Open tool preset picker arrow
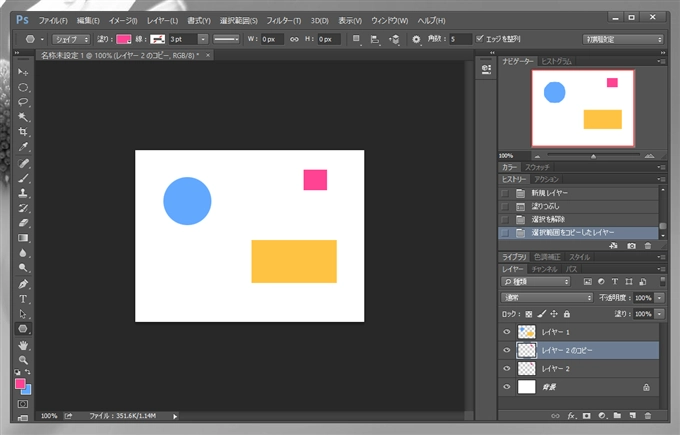680x435 pixels. coord(42,39)
